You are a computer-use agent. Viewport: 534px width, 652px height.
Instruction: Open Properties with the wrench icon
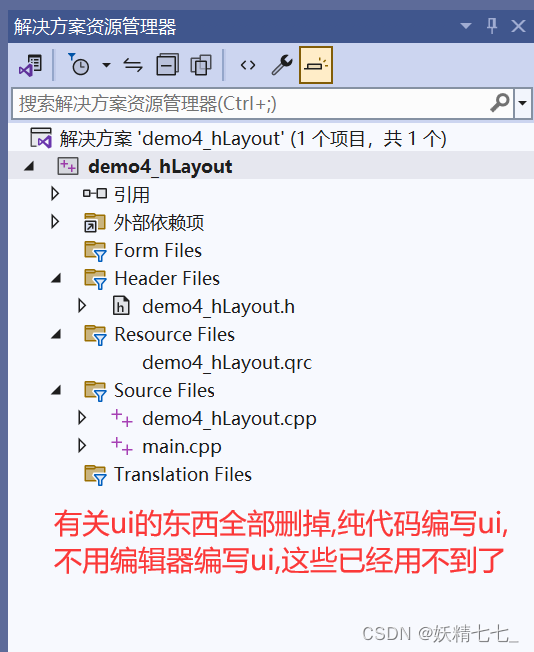(282, 65)
